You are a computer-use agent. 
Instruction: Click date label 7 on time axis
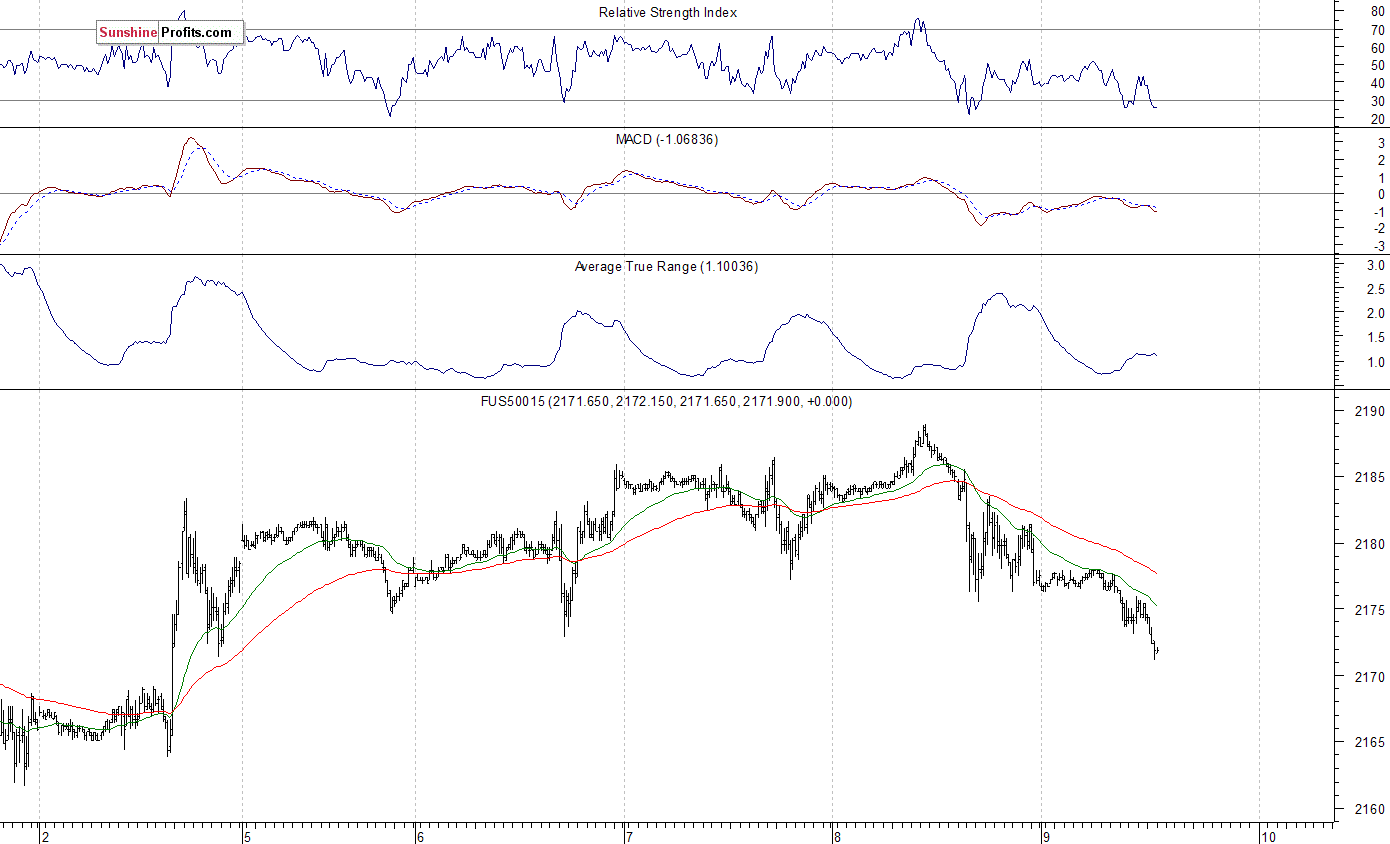(628, 836)
